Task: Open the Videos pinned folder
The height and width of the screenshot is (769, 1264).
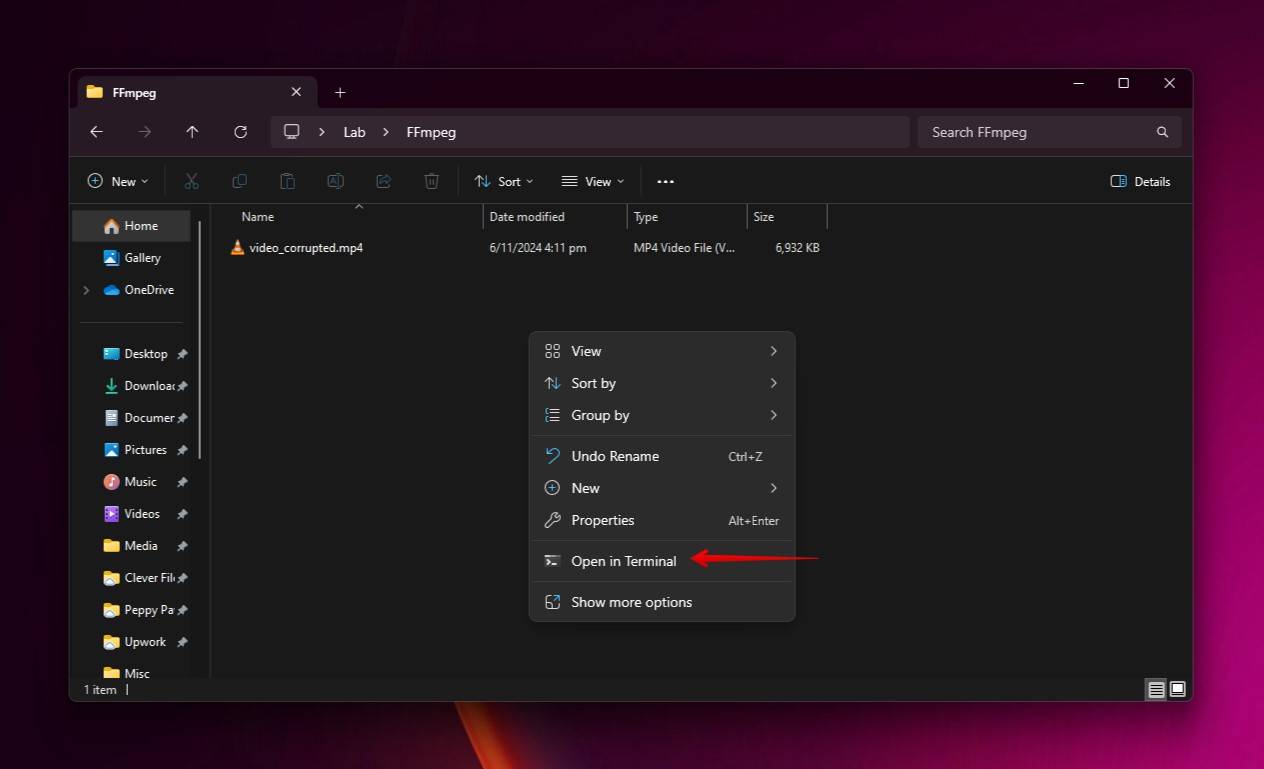Action: (132, 514)
